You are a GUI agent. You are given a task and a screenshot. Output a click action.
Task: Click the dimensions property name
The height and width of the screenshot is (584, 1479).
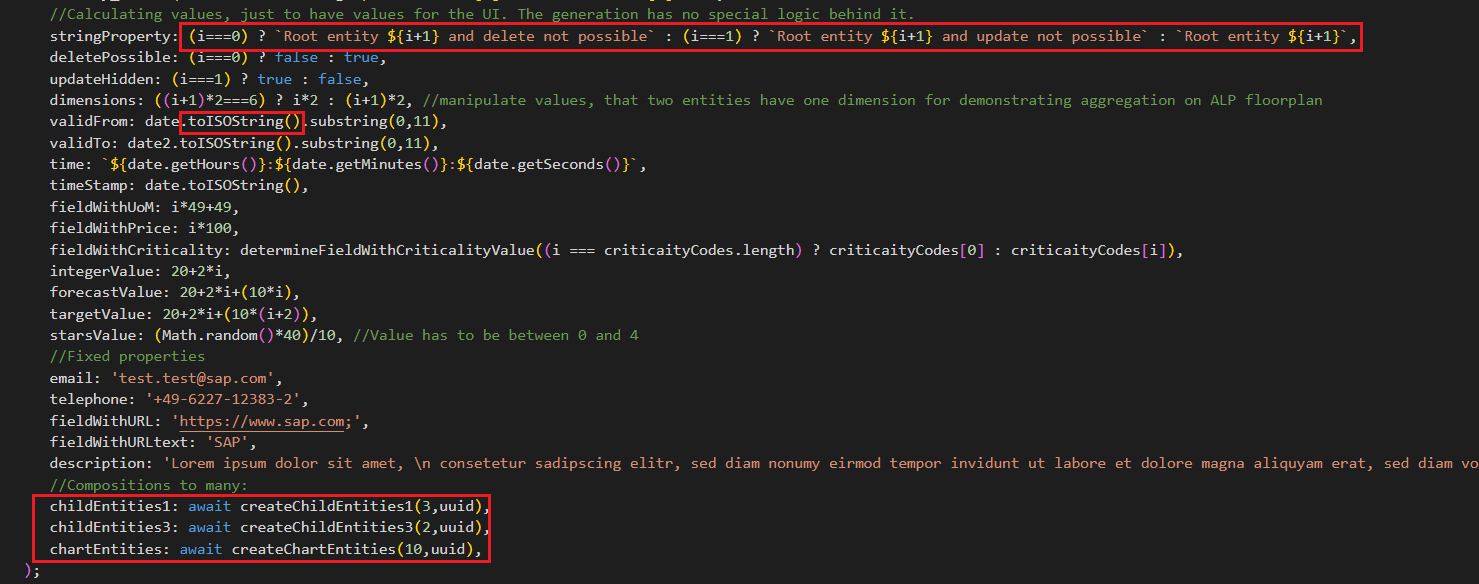tap(94, 100)
